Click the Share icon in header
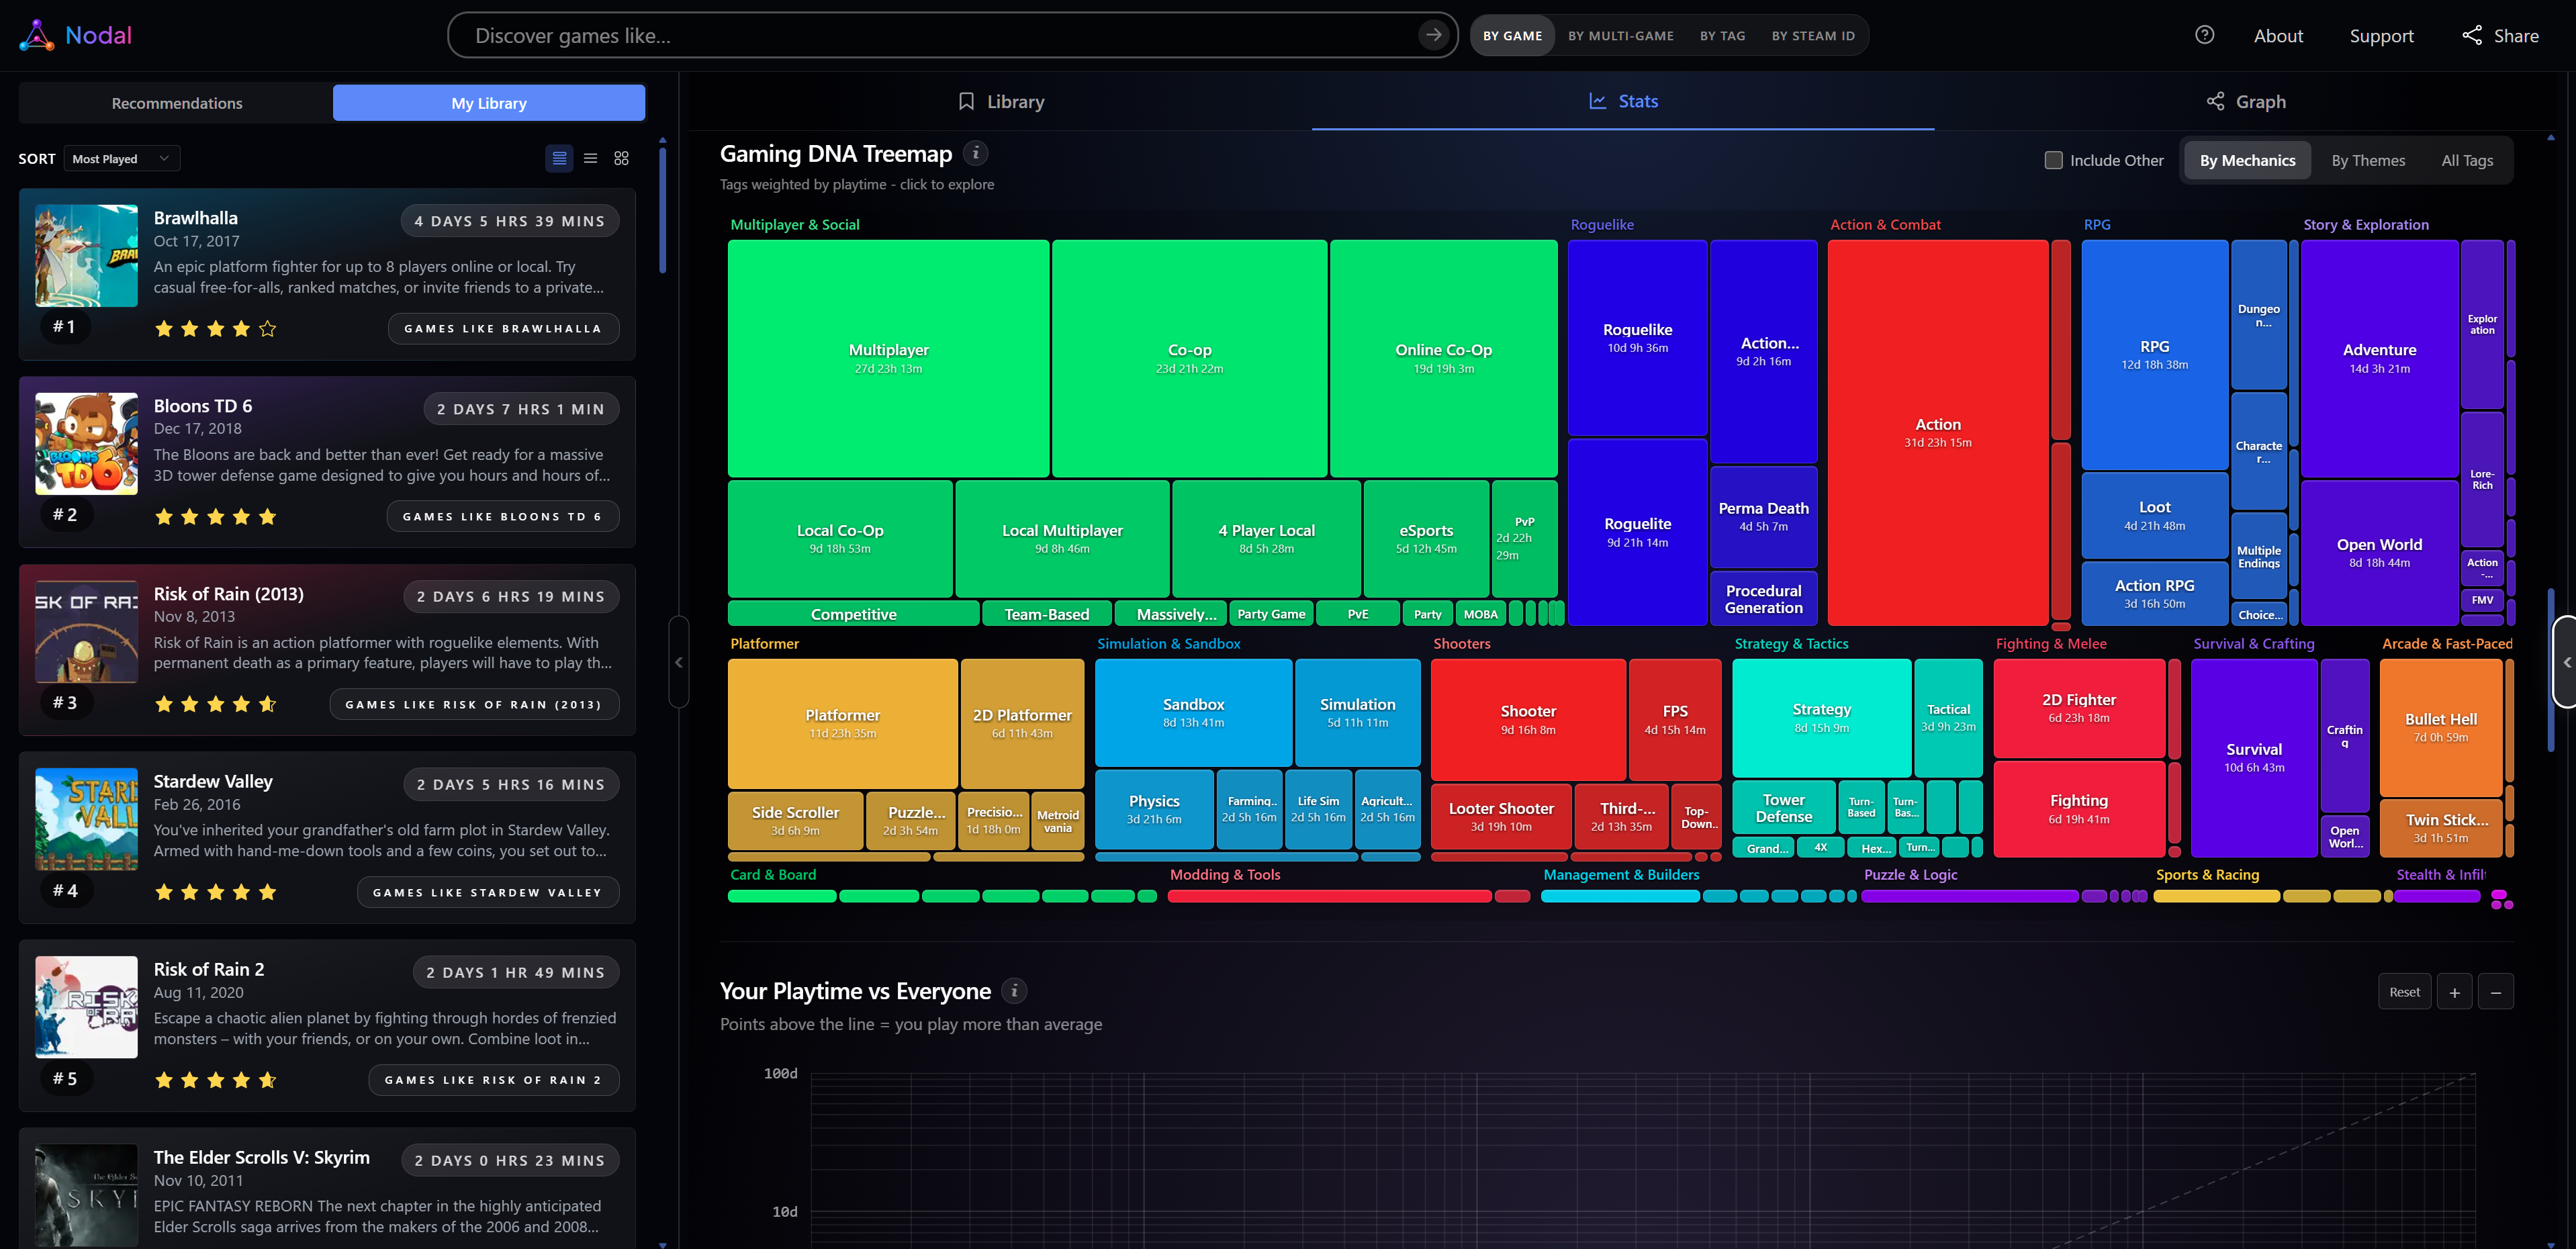The width and height of the screenshot is (2576, 1249). pyautogui.click(x=2471, y=35)
